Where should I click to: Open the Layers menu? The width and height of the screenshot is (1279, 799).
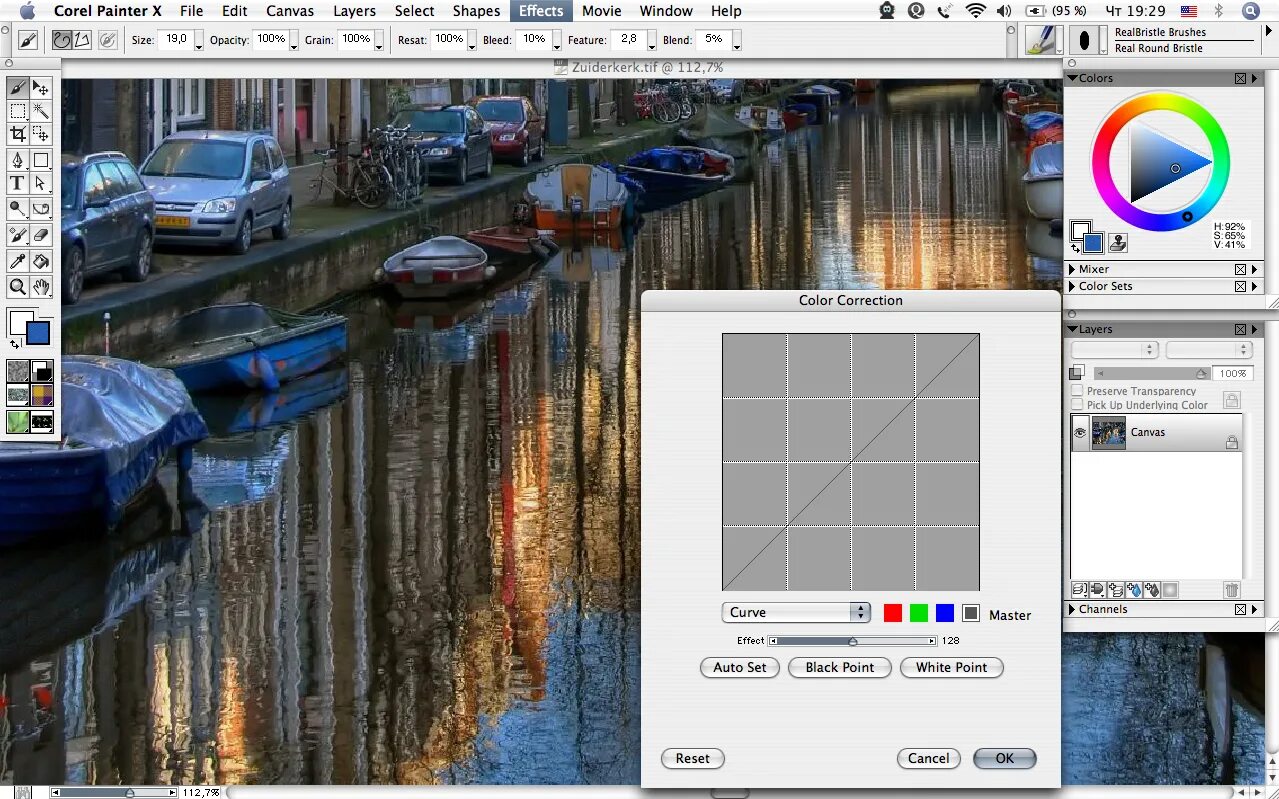click(355, 11)
